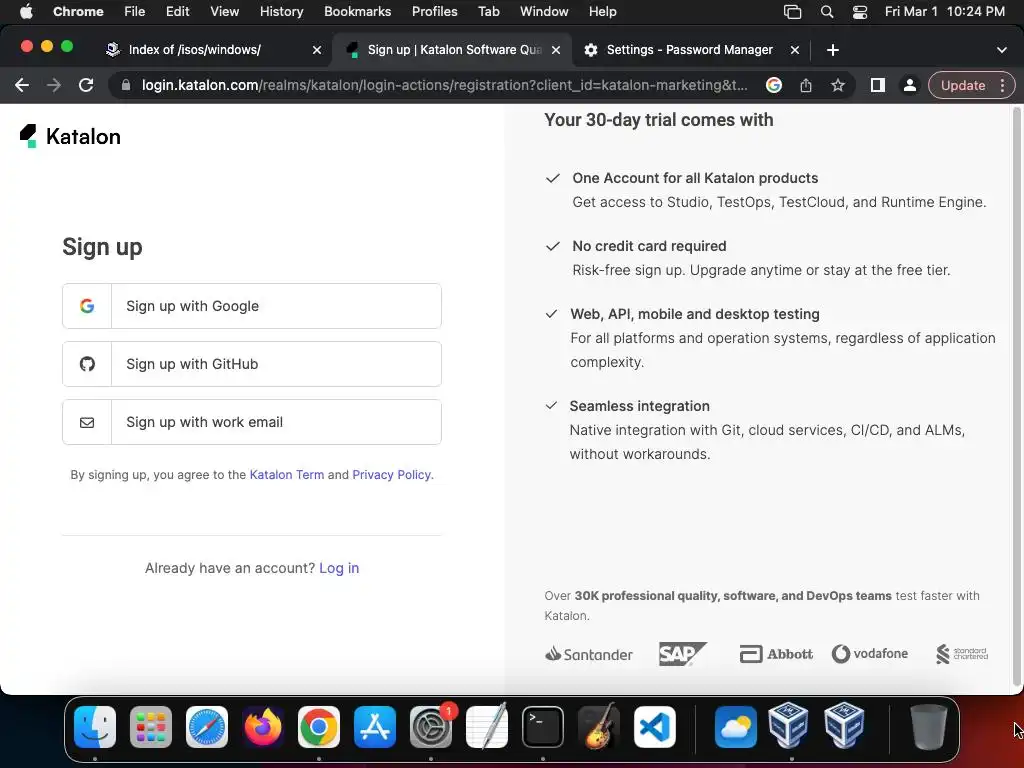The height and width of the screenshot is (768, 1024).
Task: Go back to previous page
Action: [22, 85]
